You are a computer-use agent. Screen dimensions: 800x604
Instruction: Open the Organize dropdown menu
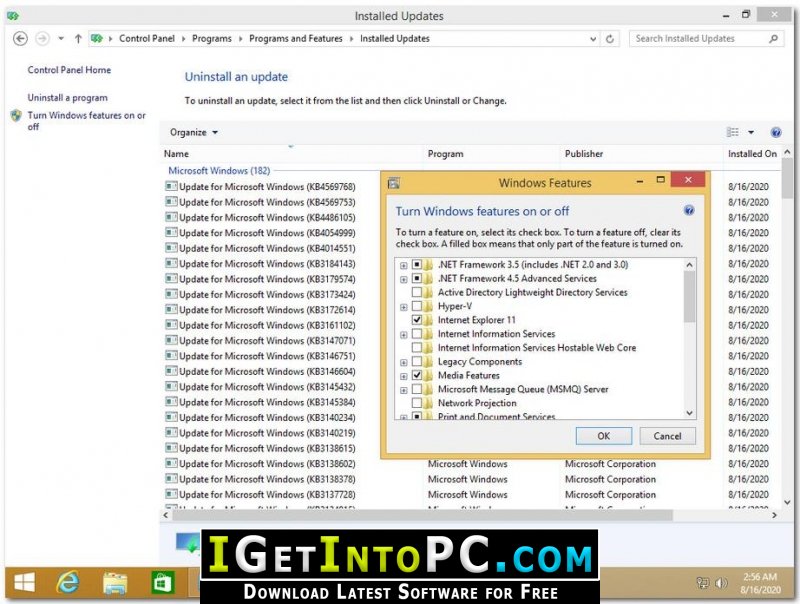pos(194,133)
